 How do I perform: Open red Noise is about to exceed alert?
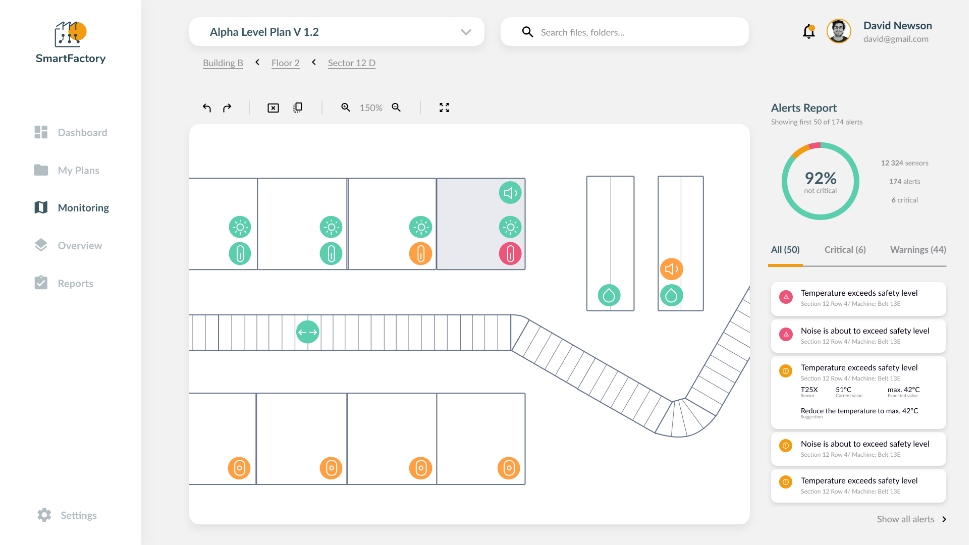point(858,336)
